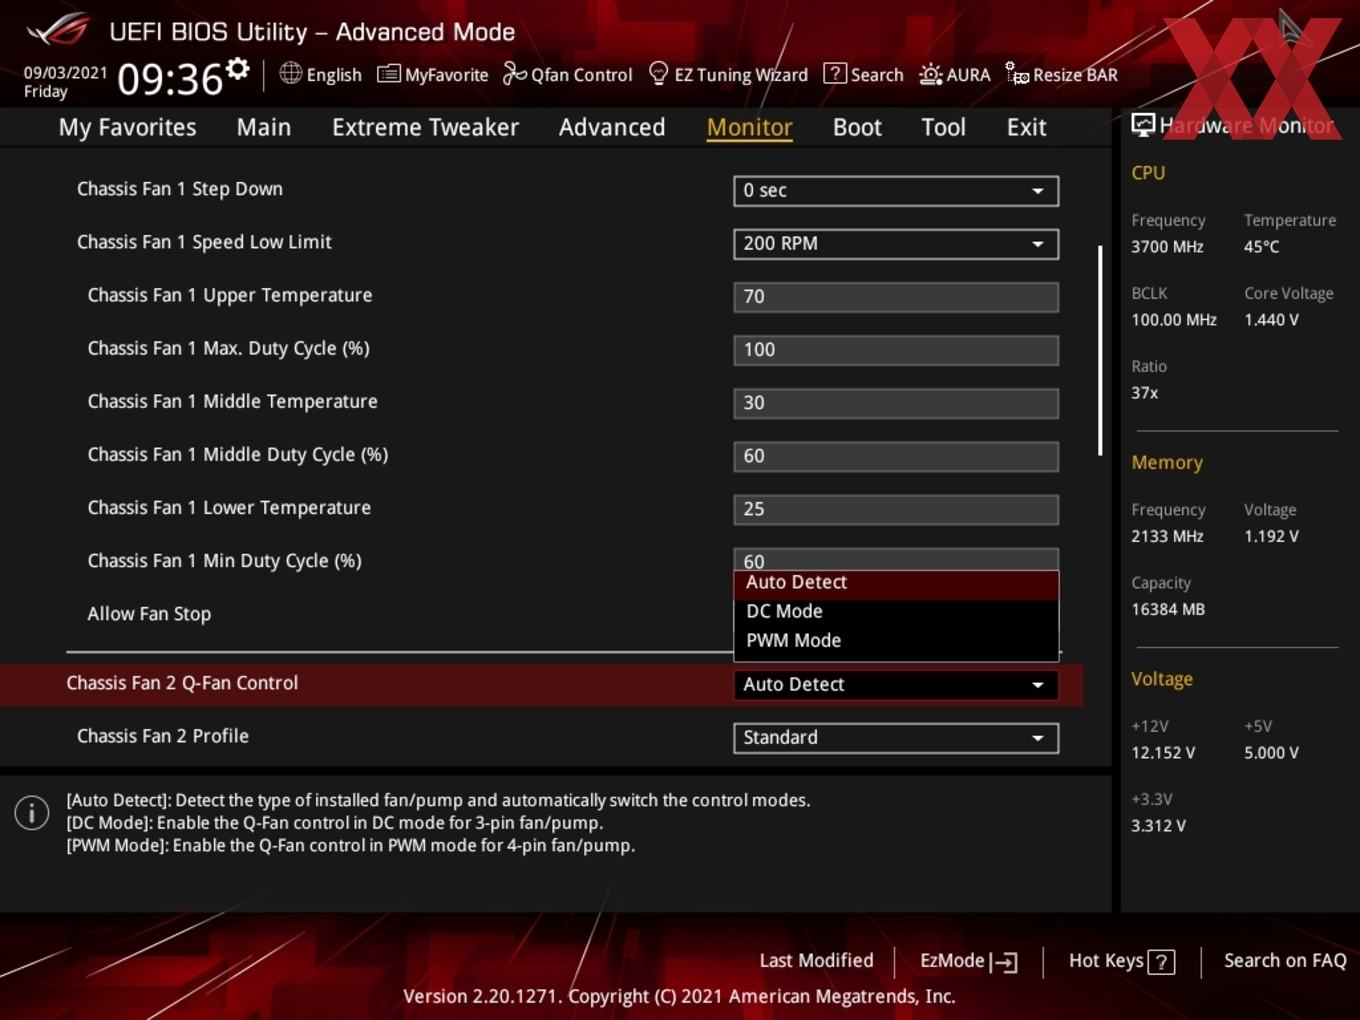Click the settings list scrollbar

[x=1100, y=350]
